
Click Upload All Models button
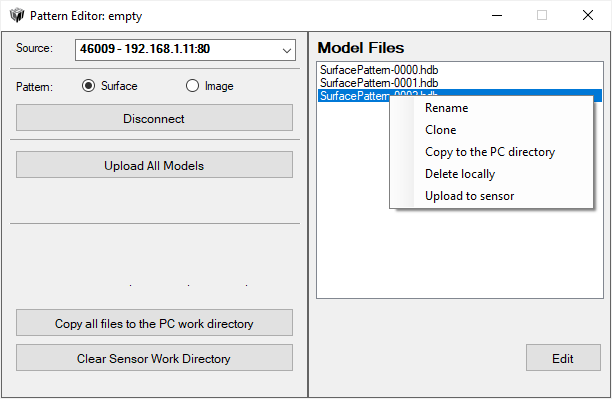(x=154, y=165)
